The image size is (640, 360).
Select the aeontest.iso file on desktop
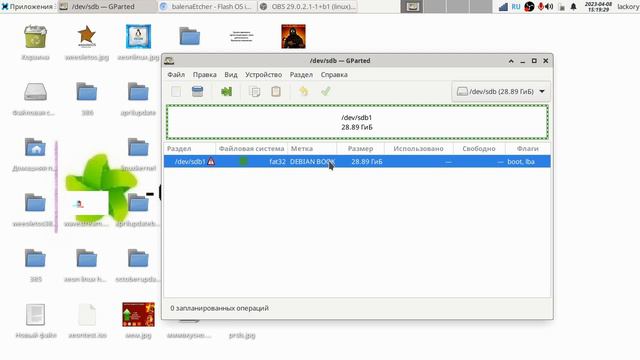tap(87, 314)
